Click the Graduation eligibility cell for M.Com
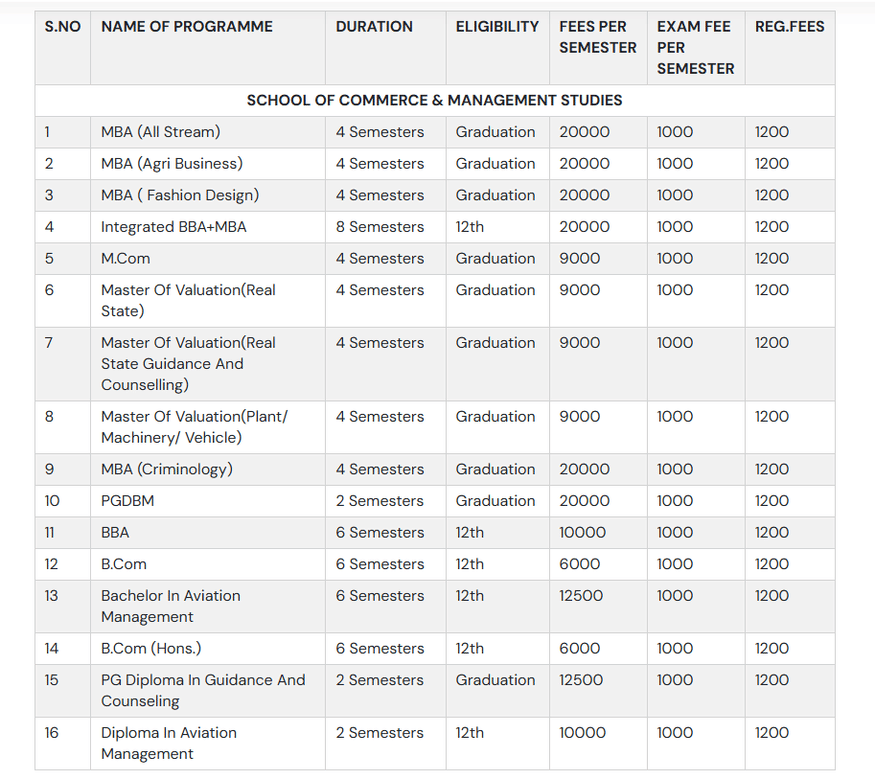Image resolution: width=875 pixels, height=779 pixels. 496,258
